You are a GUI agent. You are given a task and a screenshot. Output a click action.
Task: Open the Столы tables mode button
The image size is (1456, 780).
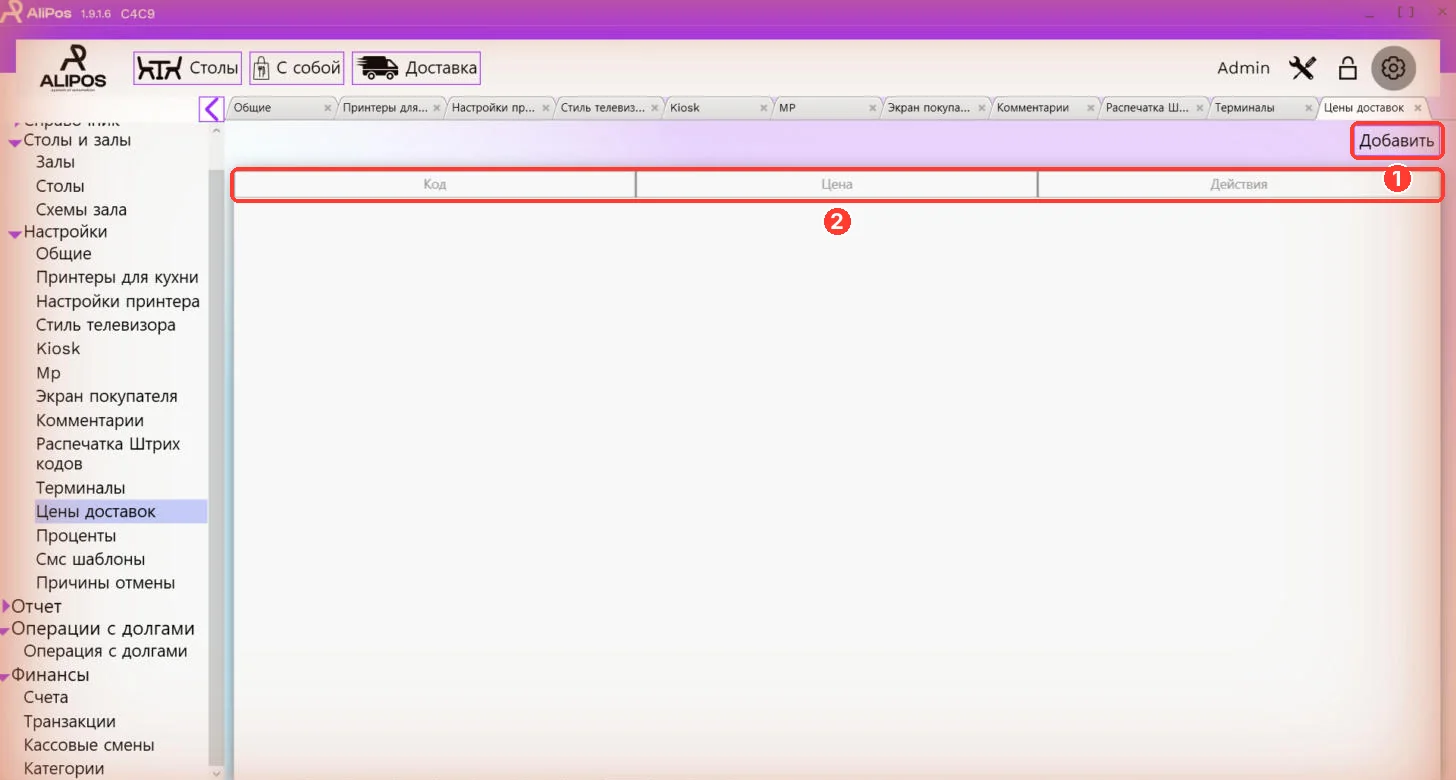[x=188, y=68]
